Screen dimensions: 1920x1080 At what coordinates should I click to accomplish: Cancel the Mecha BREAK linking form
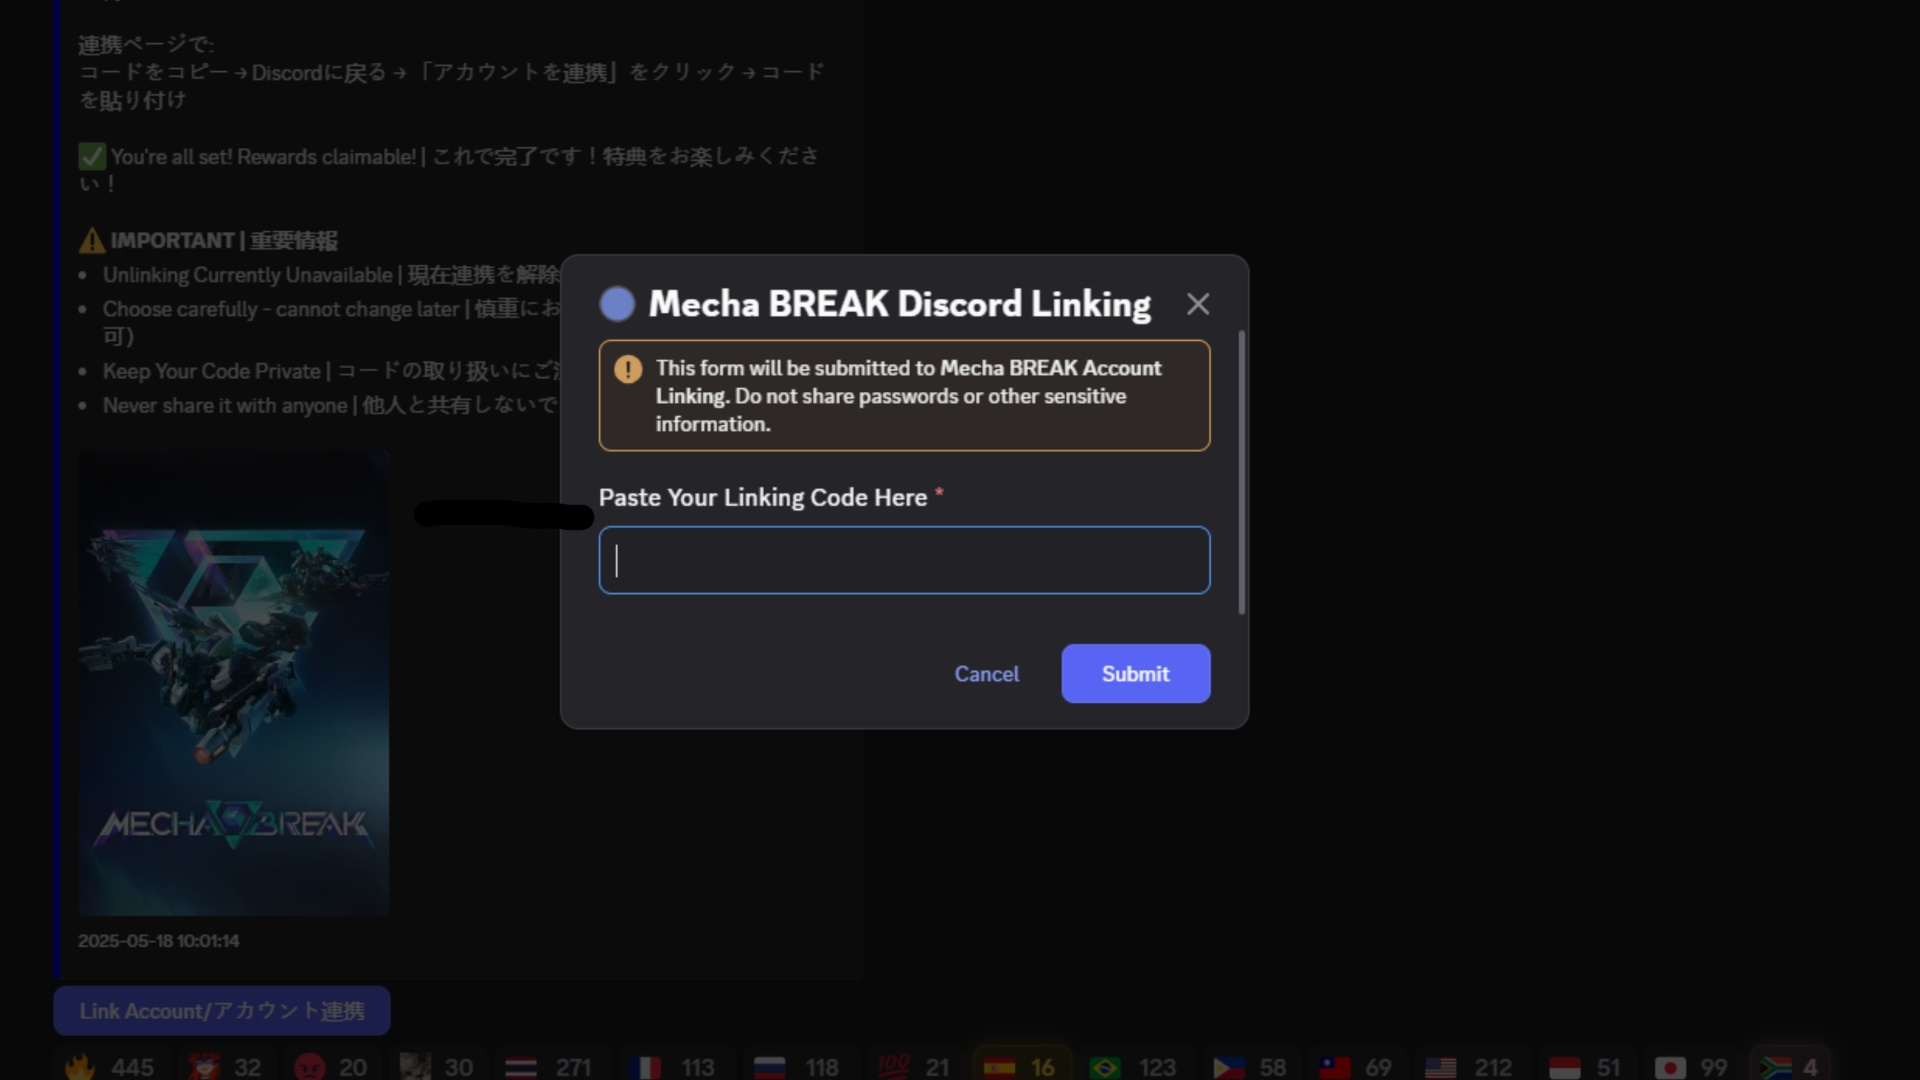[x=986, y=673]
